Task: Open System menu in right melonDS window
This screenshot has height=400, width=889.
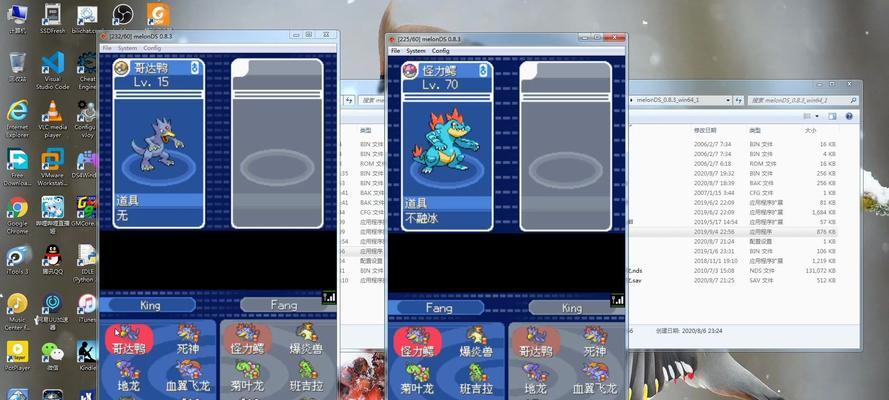Action: coord(416,50)
